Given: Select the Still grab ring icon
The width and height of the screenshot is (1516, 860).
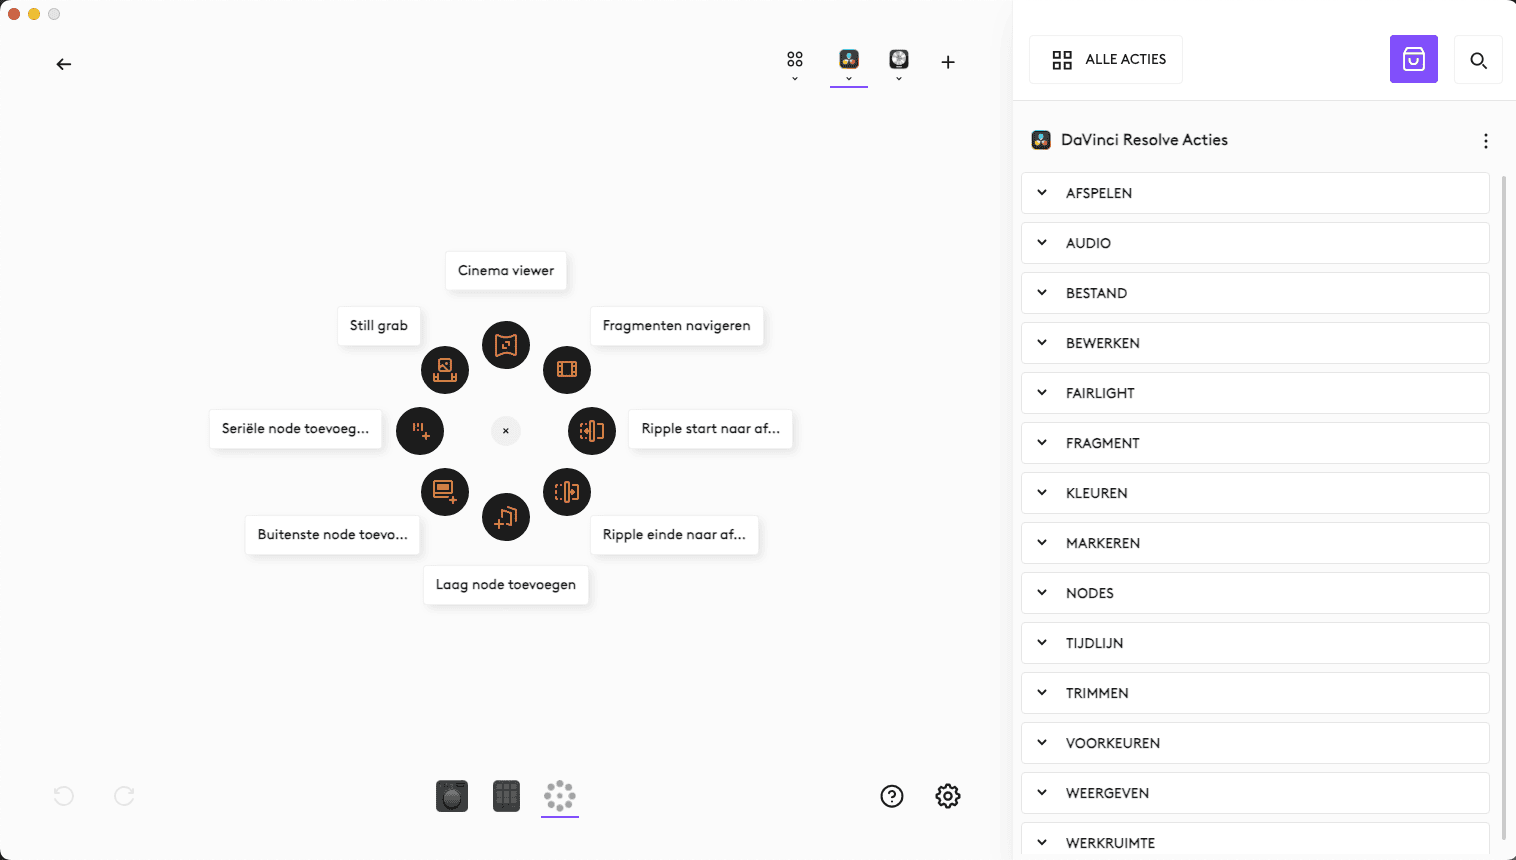Looking at the screenshot, I should coord(445,370).
